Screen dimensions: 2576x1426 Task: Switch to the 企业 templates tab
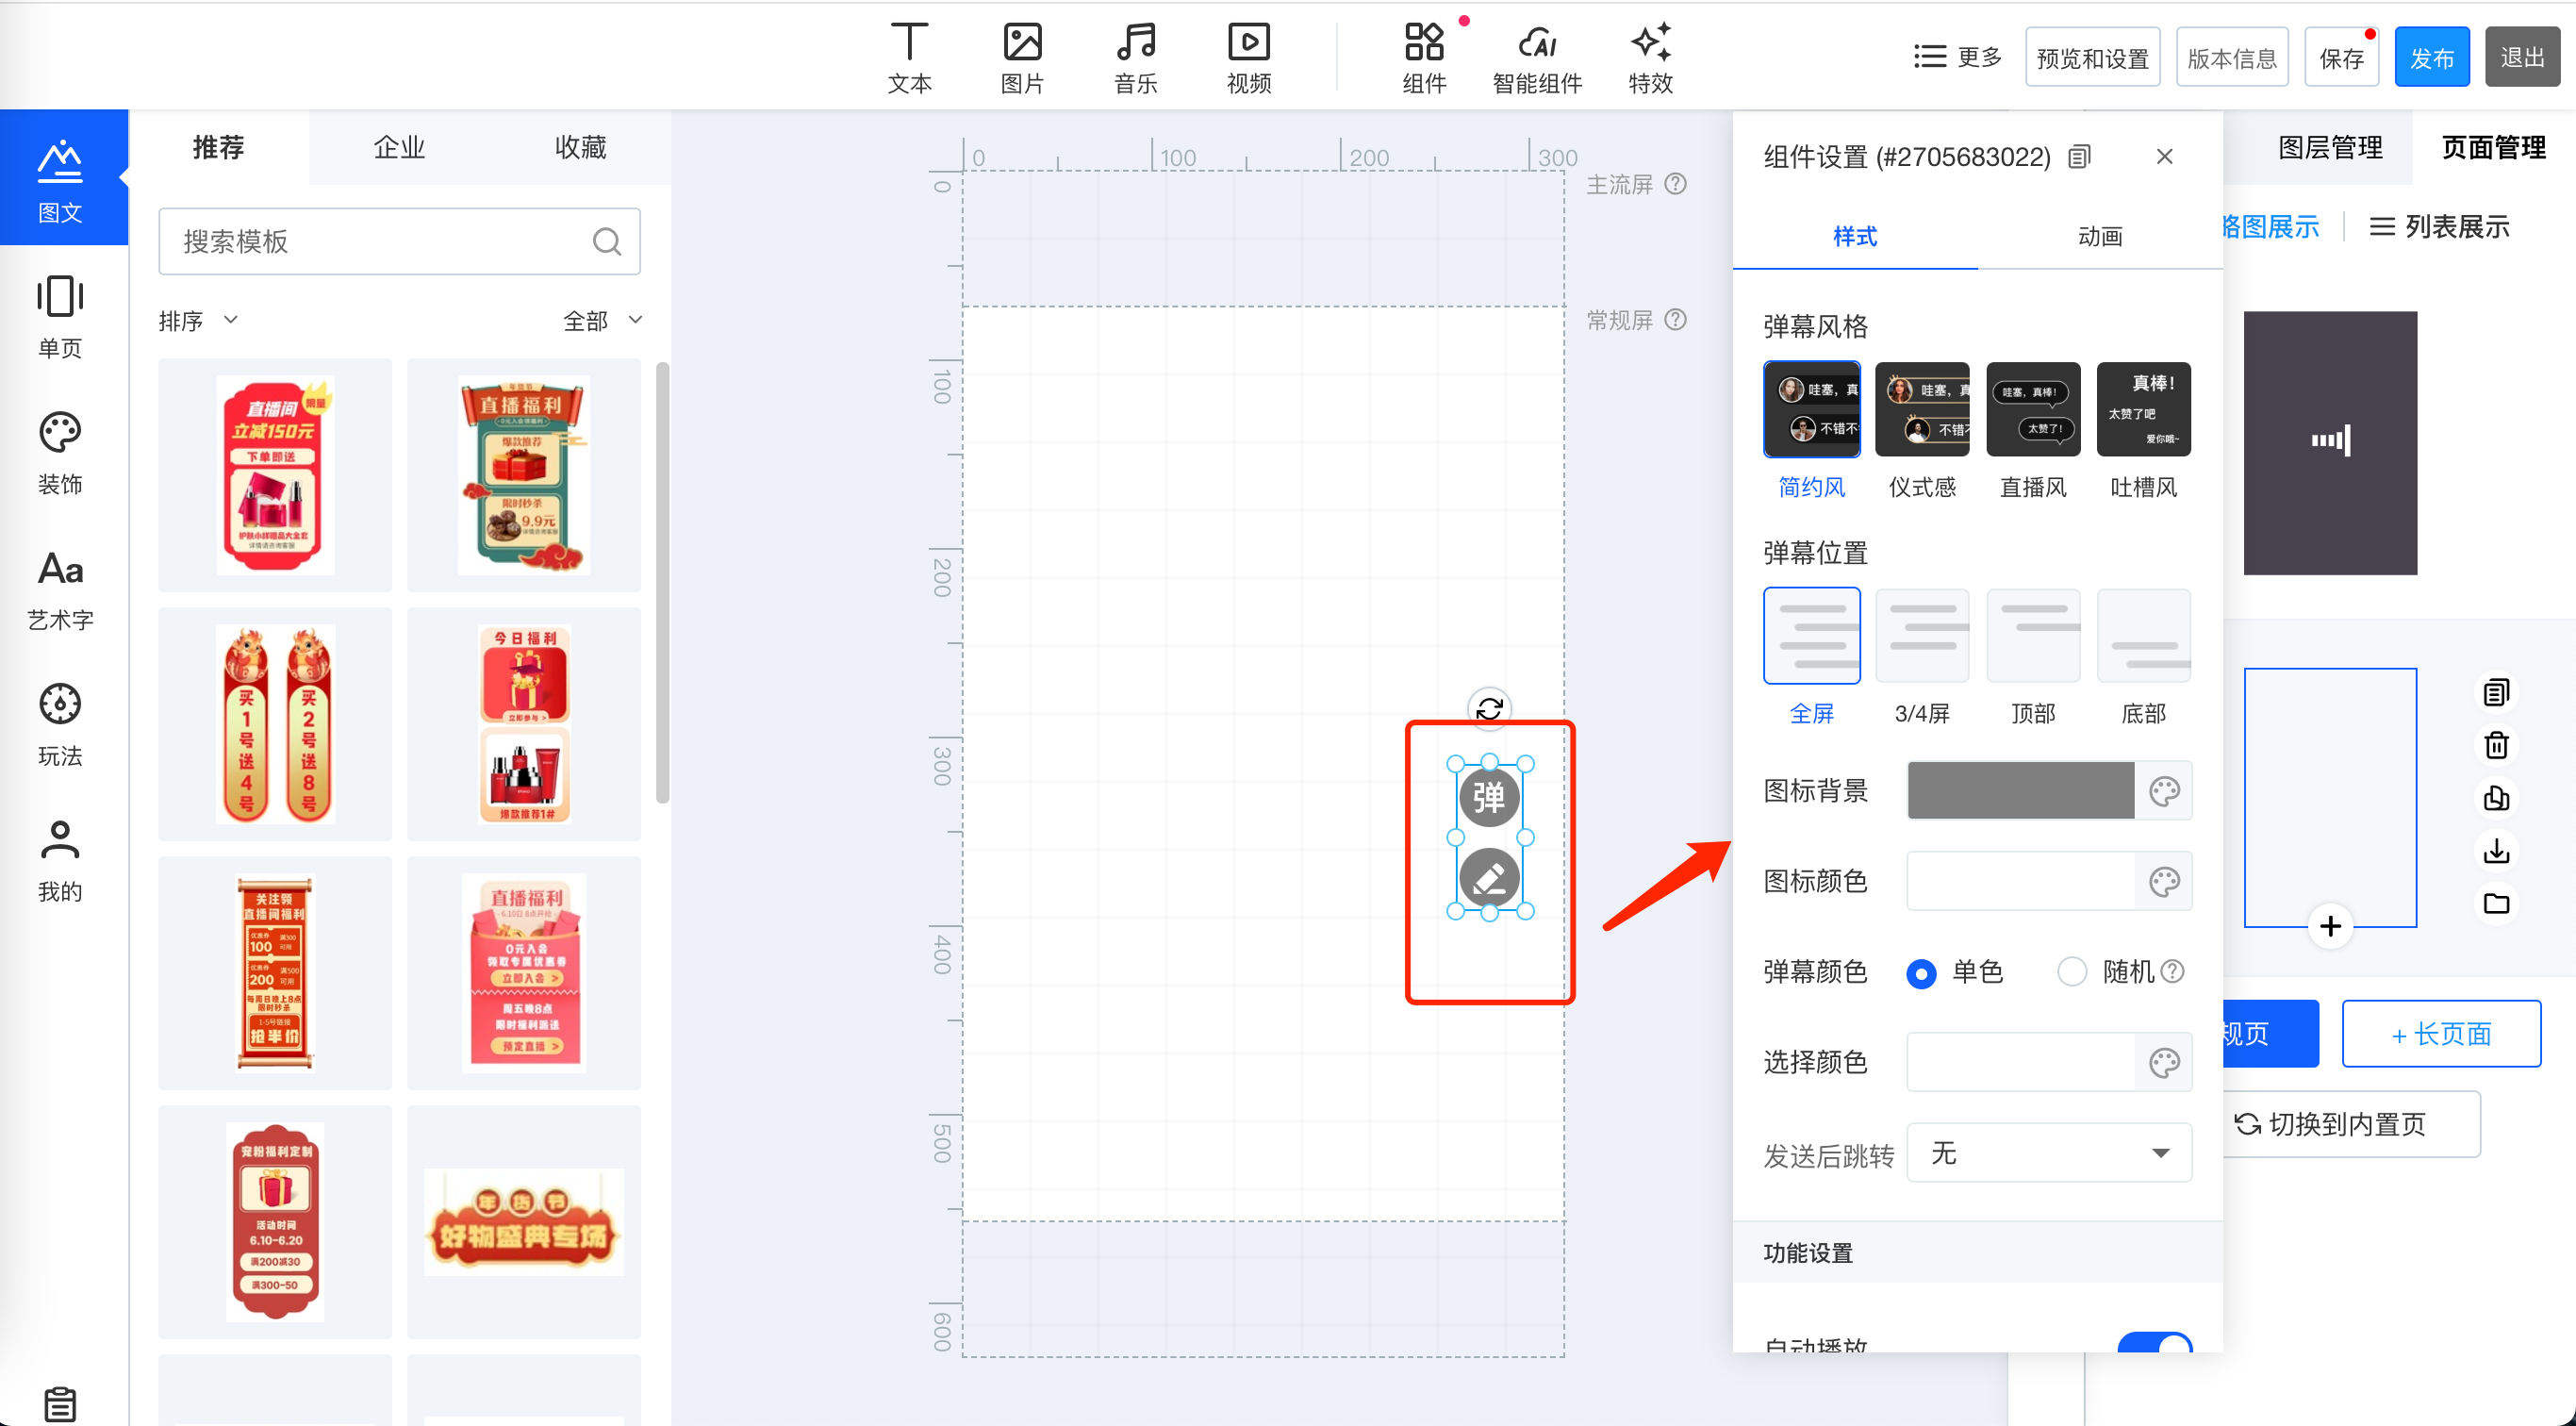[x=399, y=147]
